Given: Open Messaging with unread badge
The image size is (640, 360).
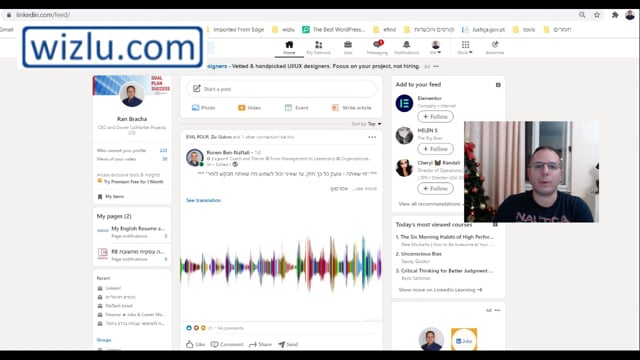Looking at the screenshot, I should click(x=377, y=48).
